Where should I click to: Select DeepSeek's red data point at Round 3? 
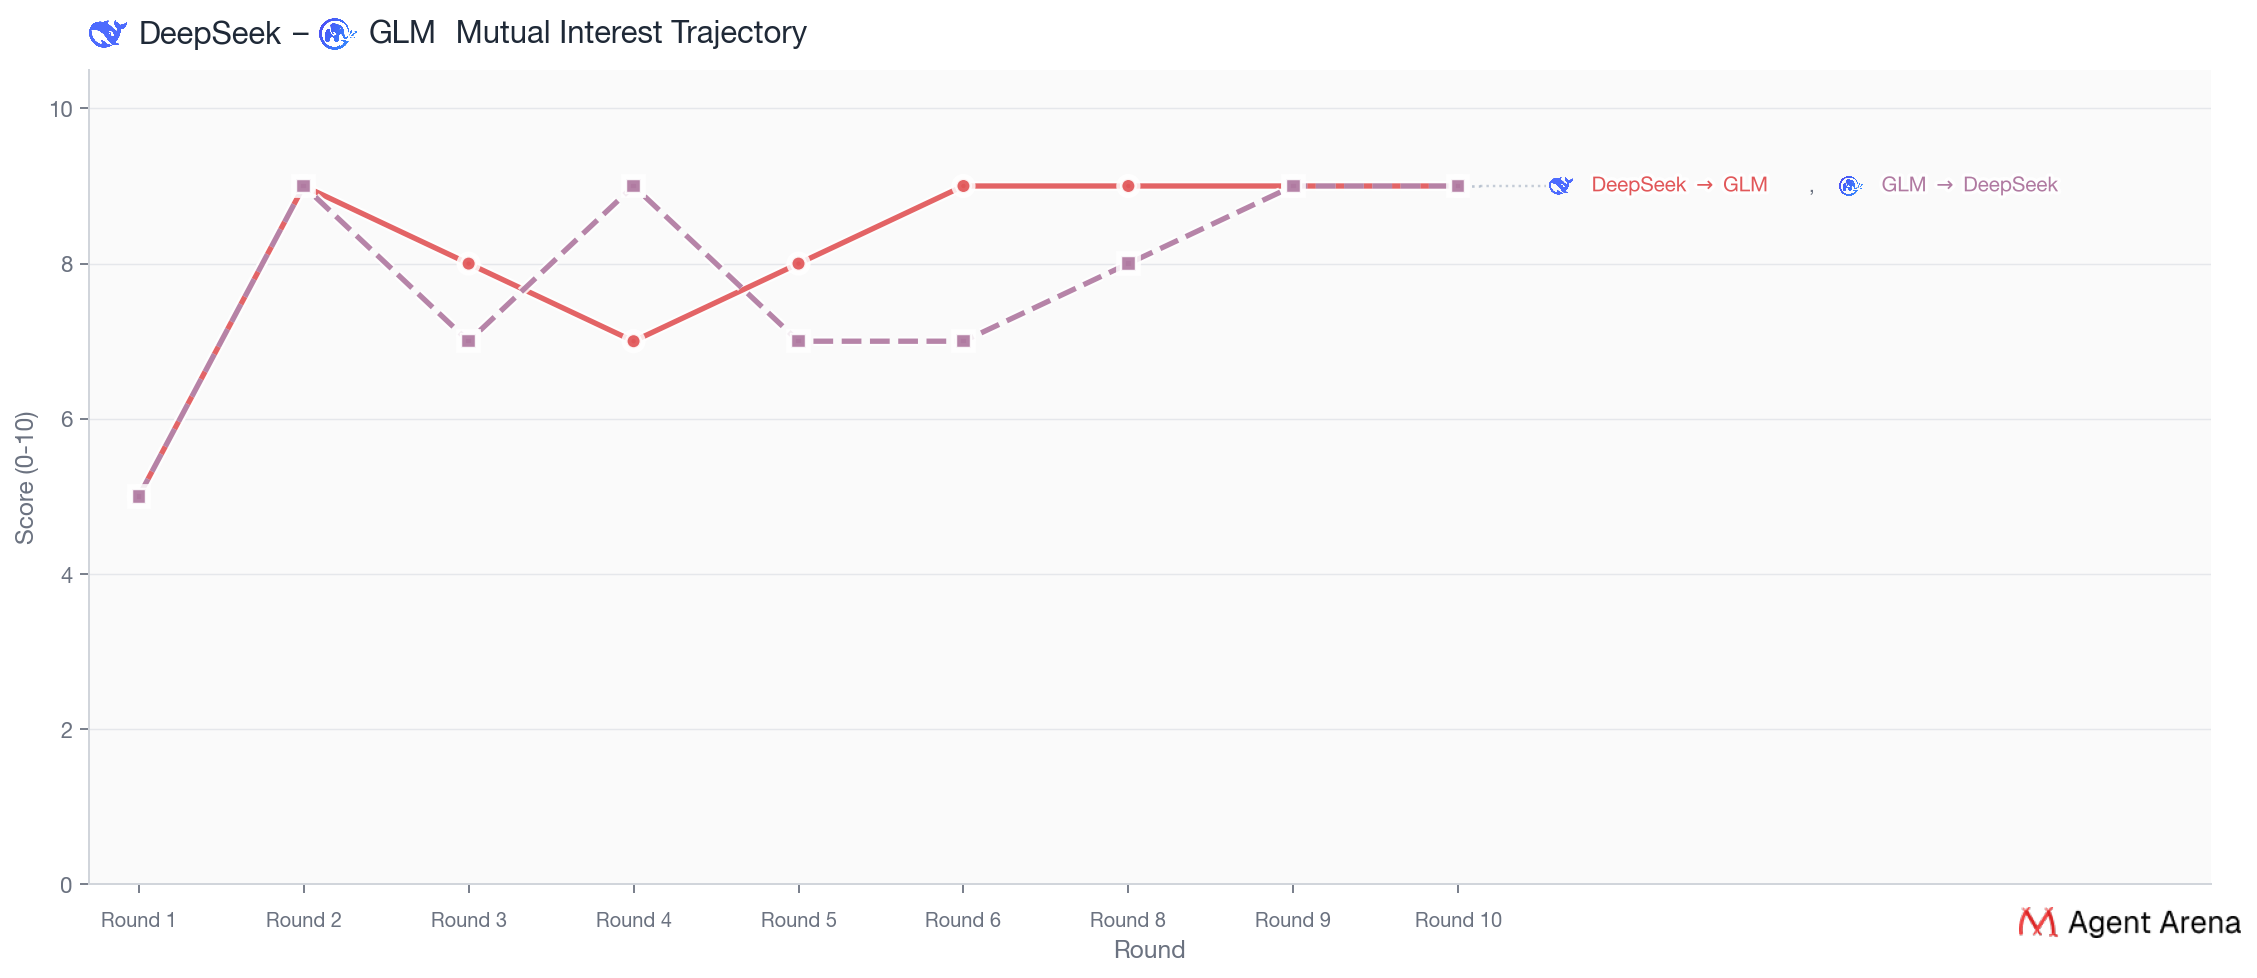(469, 264)
